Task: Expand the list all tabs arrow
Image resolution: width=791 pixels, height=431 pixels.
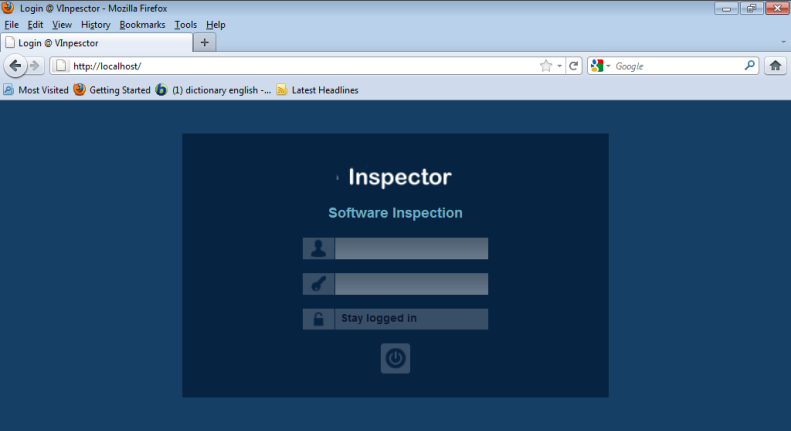Action: [783, 42]
